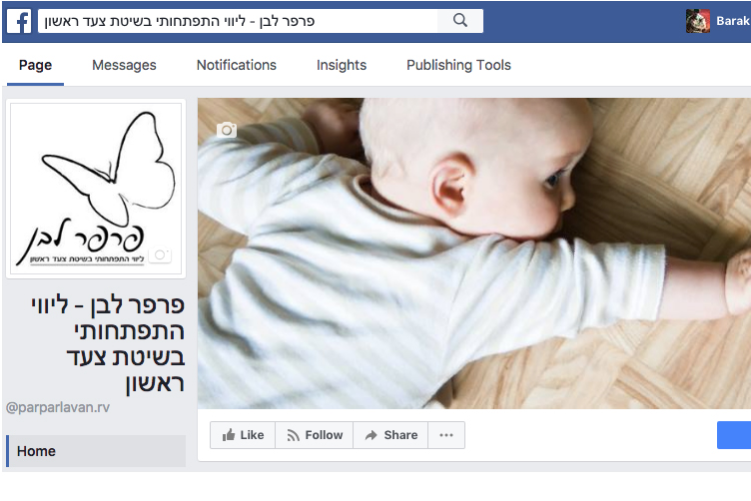
Task: Follow this page
Action: 314,435
